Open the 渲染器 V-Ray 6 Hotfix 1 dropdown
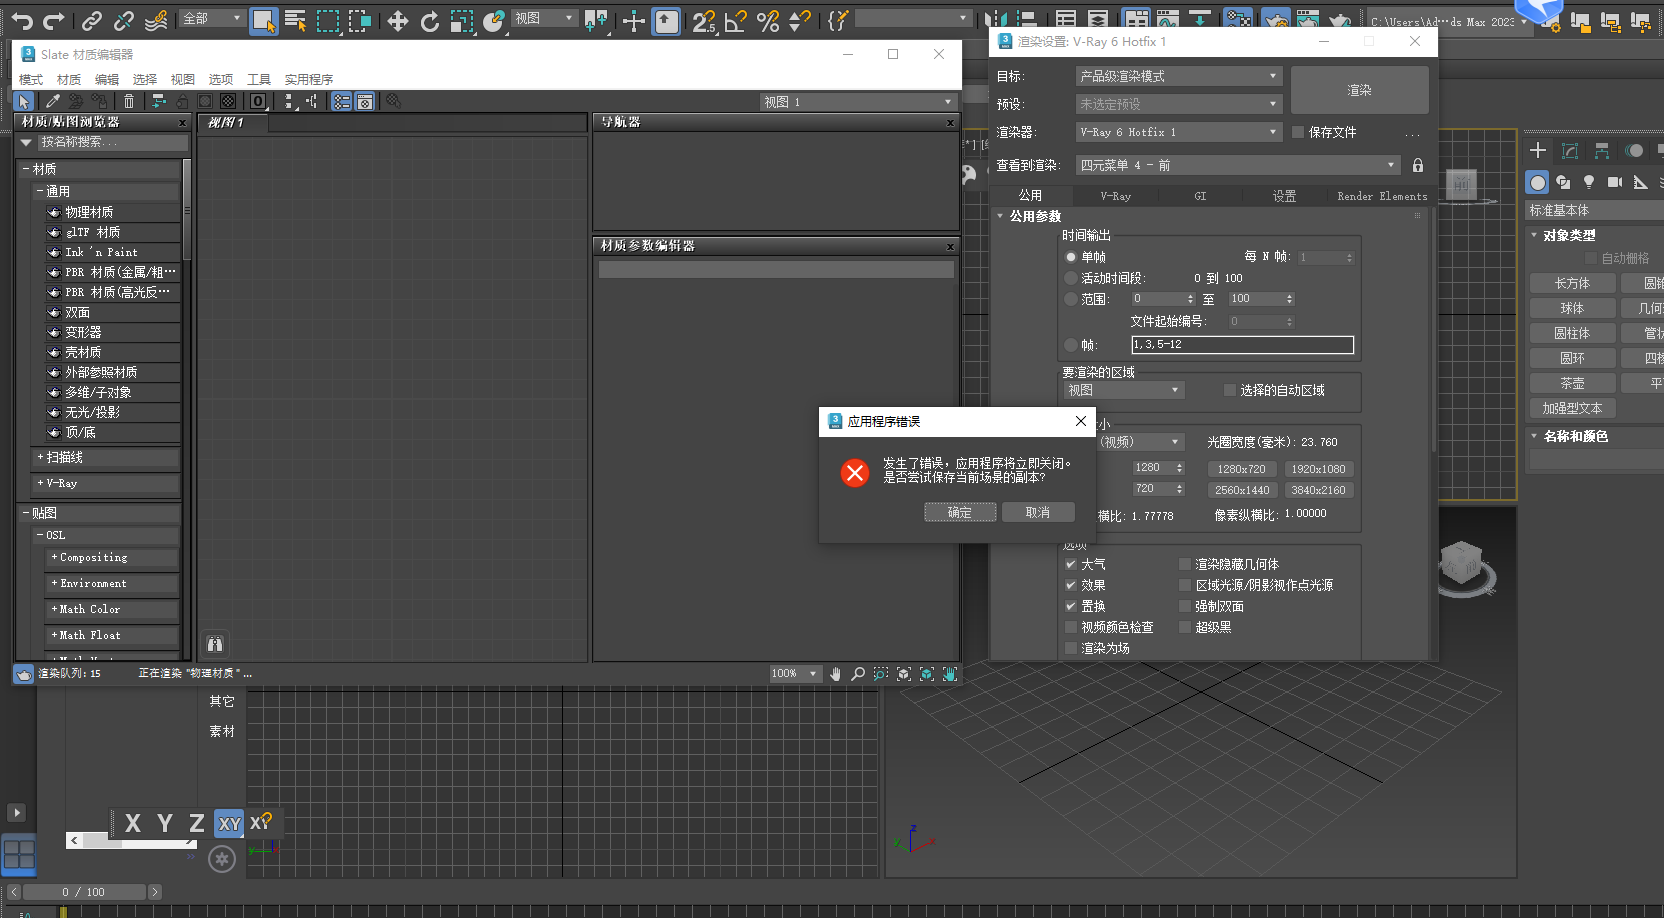This screenshot has height=918, width=1664. tap(1179, 132)
